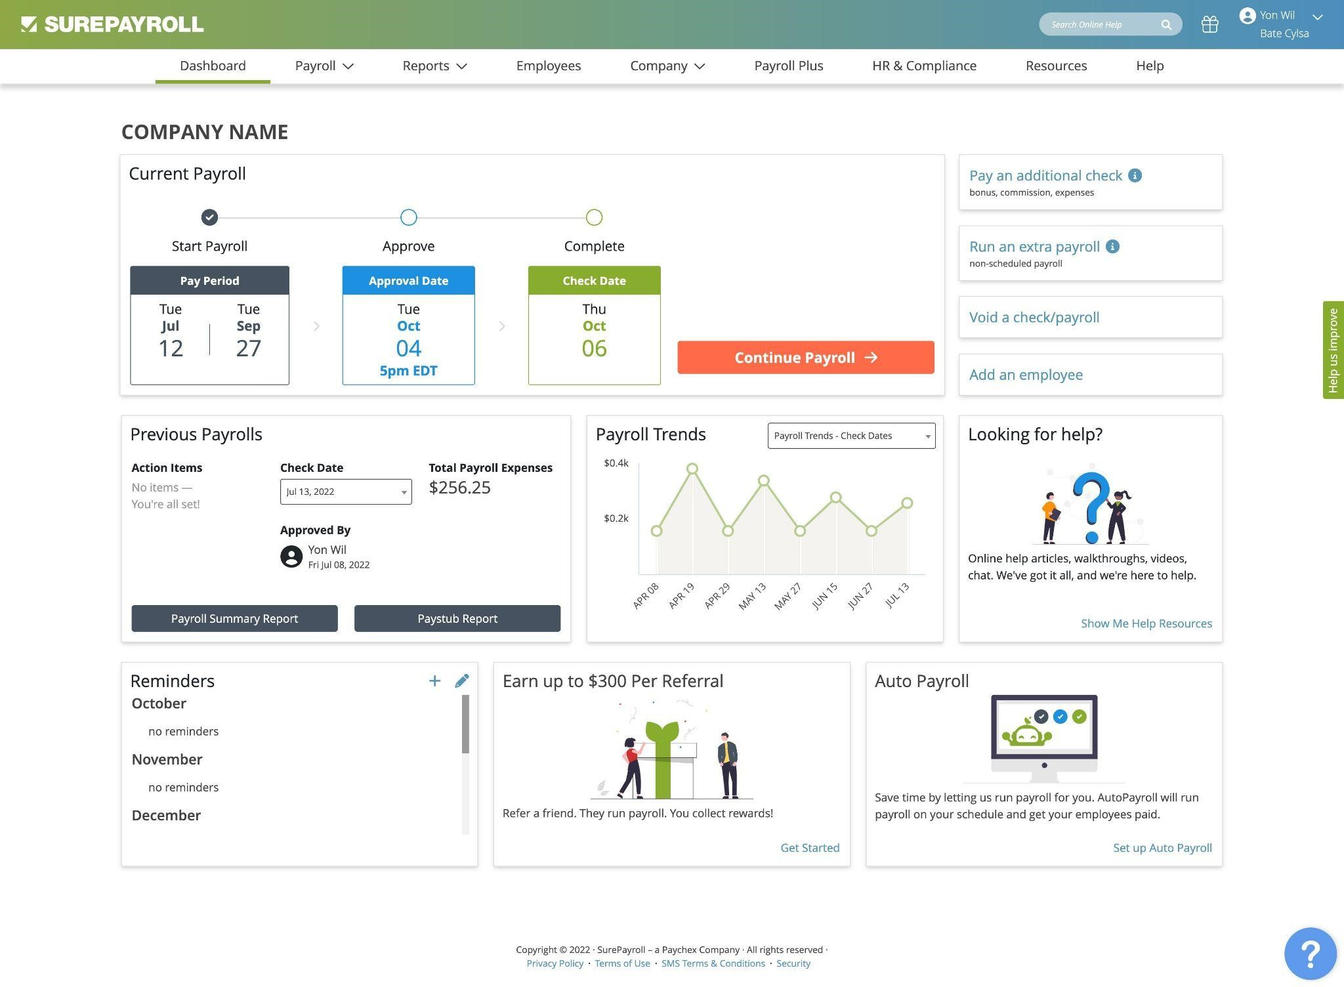The image size is (1344, 987).
Task: Open the Payroll Summary Report
Action: point(234,618)
